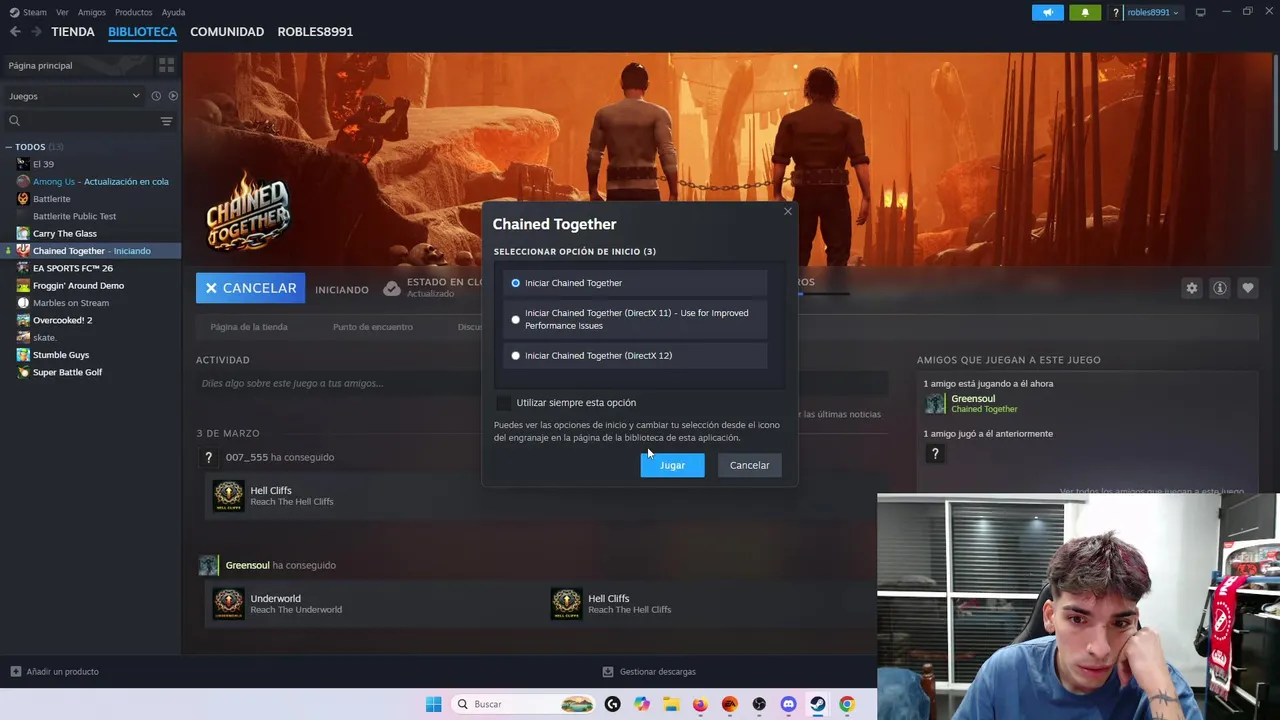Viewport: 1280px width, 720px height.
Task: Select the DirectX 11 launch option
Action: tap(516, 320)
